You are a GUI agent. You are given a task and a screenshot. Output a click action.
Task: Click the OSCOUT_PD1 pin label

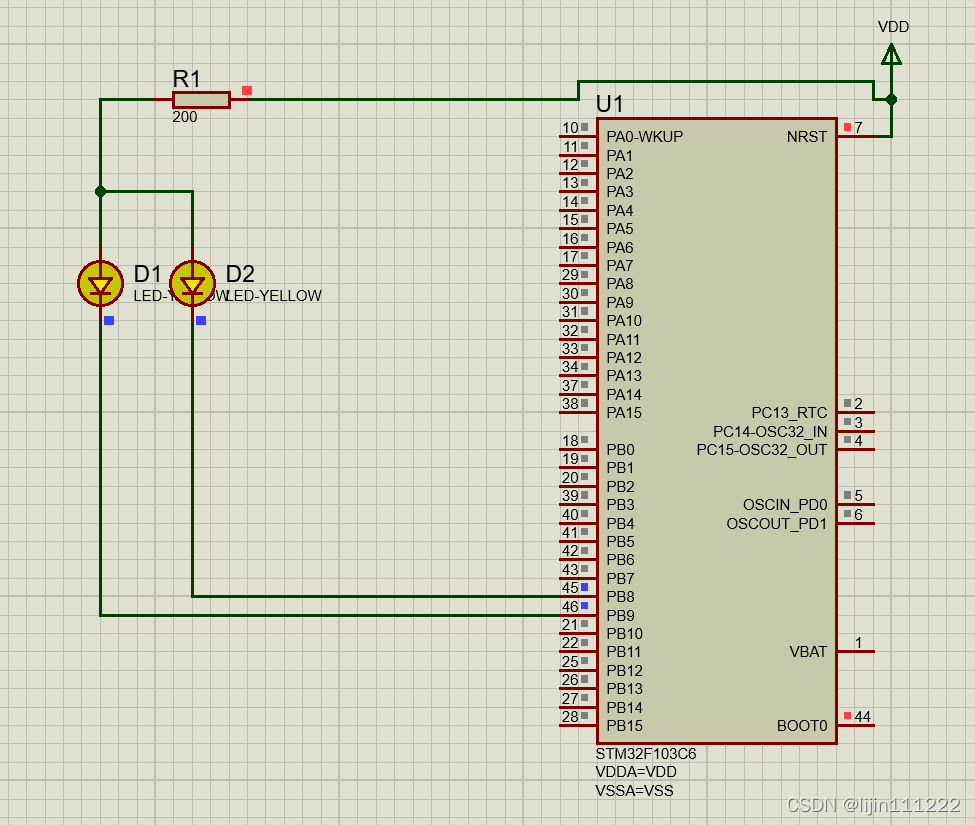pyautogui.click(x=777, y=524)
